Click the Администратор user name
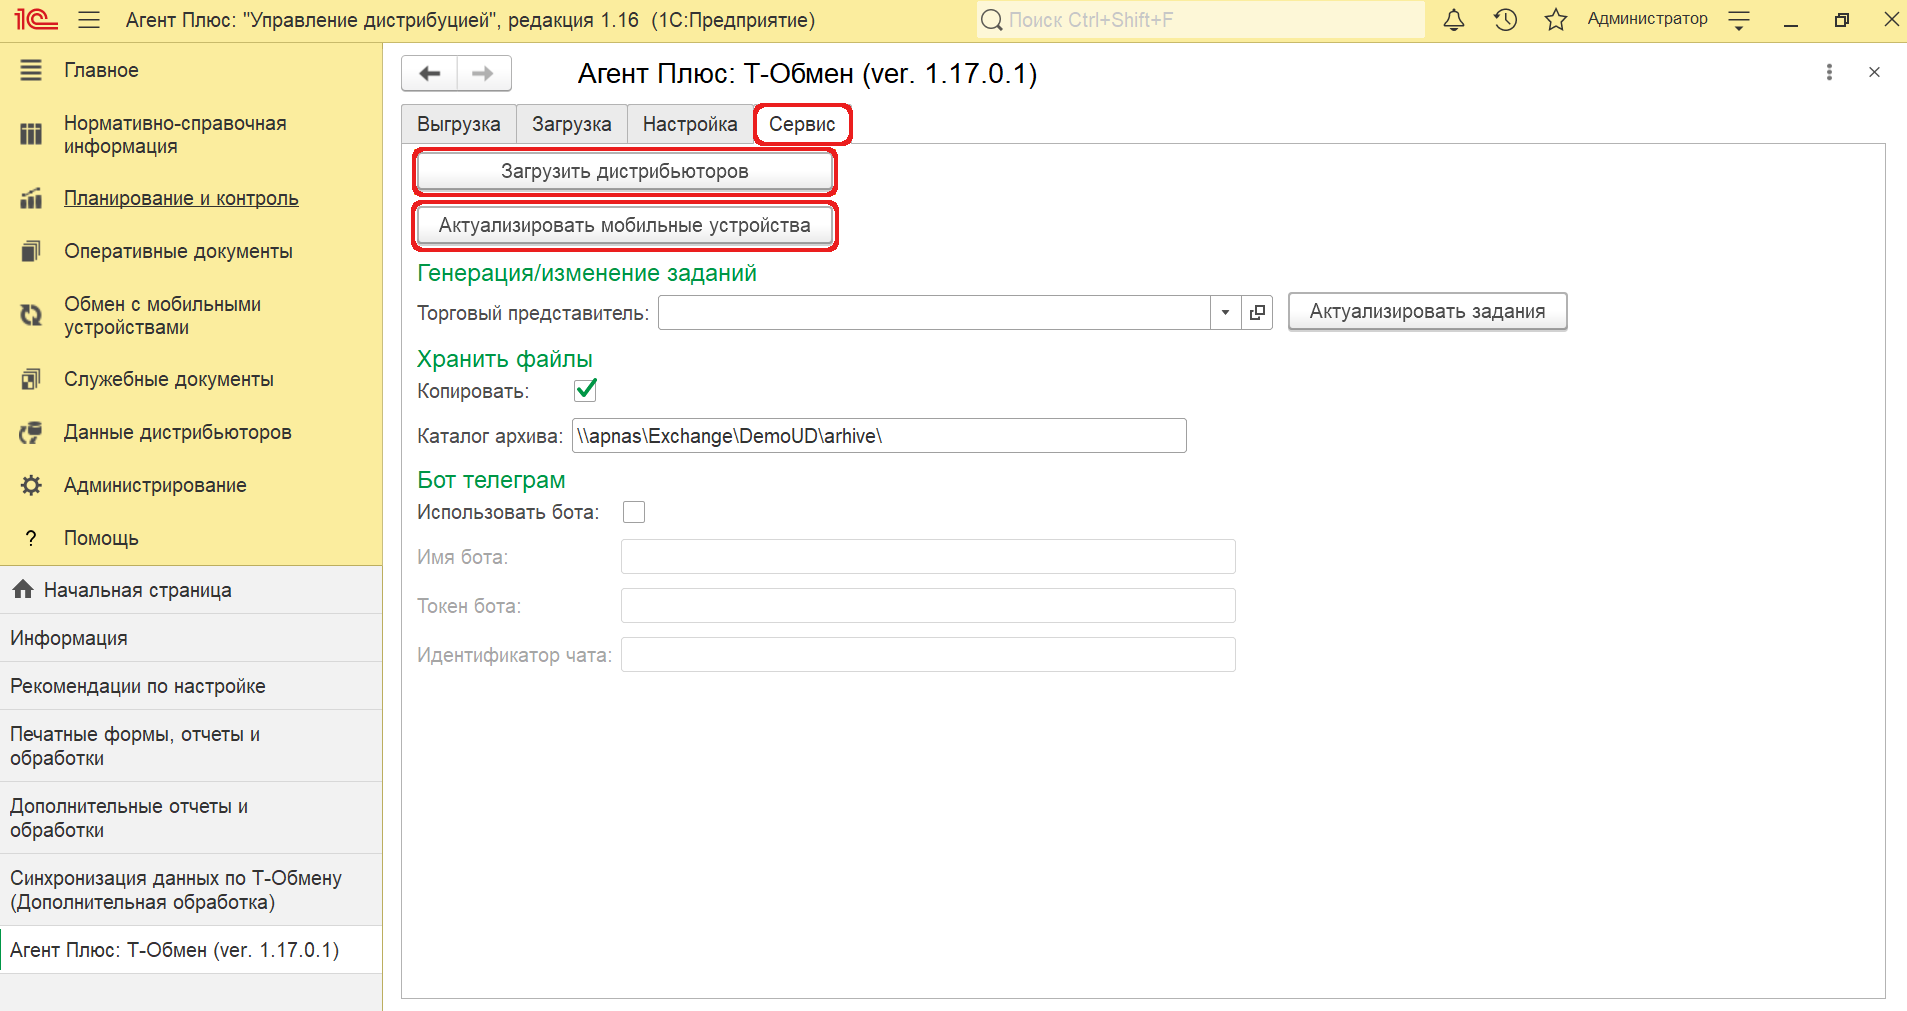Image resolution: width=1907 pixels, height=1011 pixels. click(1647, 19)
